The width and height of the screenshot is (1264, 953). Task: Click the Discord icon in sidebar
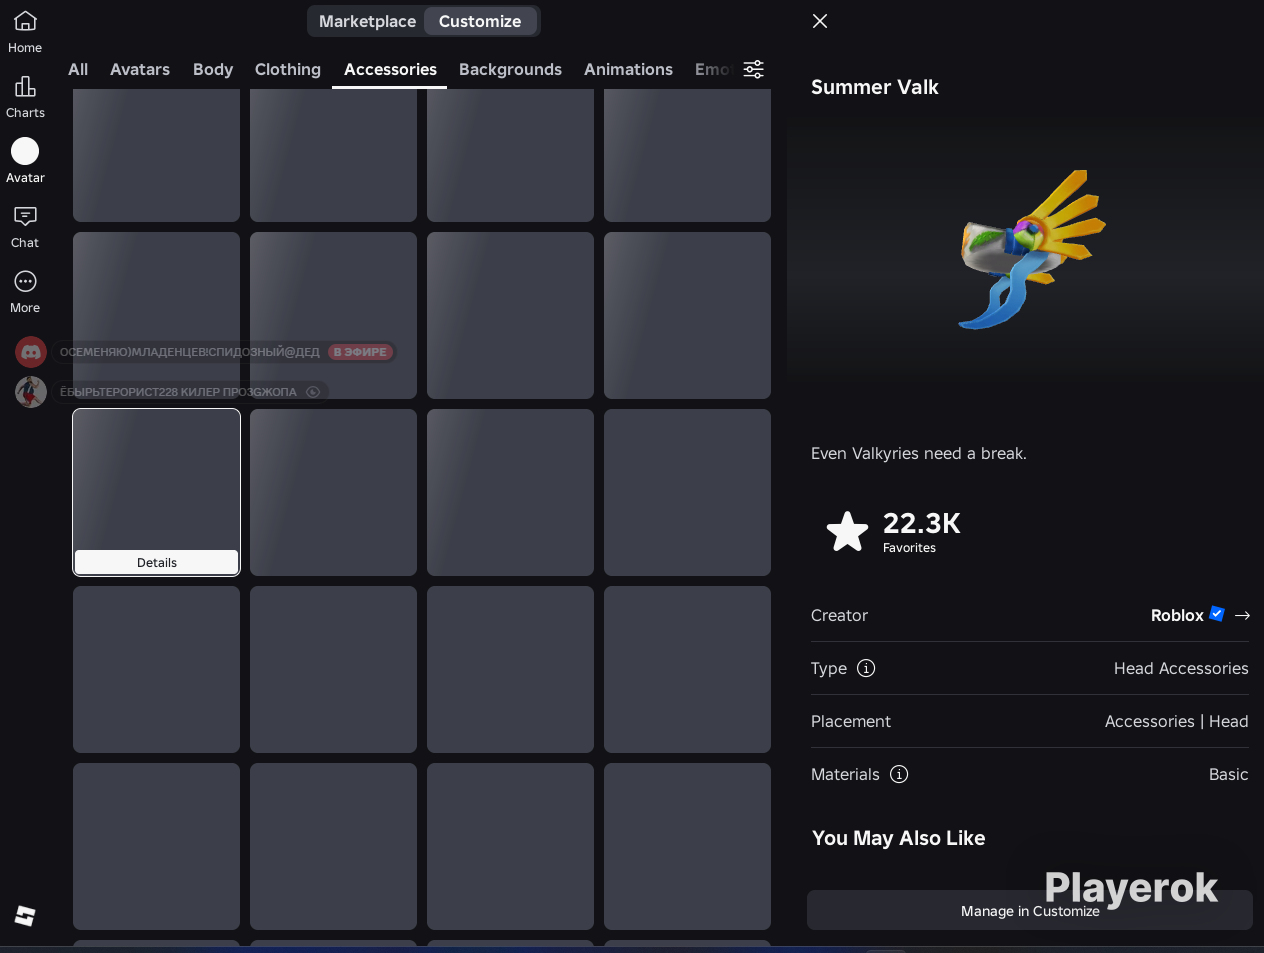[31, 352]
